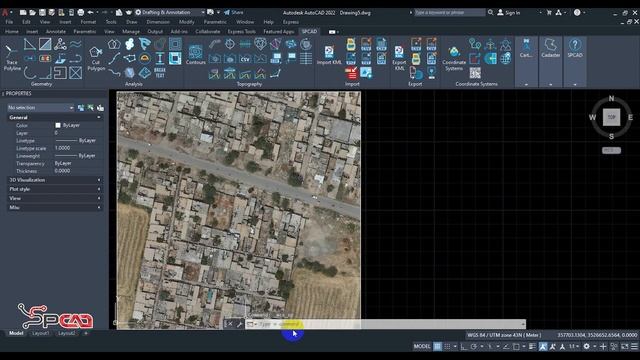
Task: Toggle polar tracking in status bar
Action: tap(473, 347)
